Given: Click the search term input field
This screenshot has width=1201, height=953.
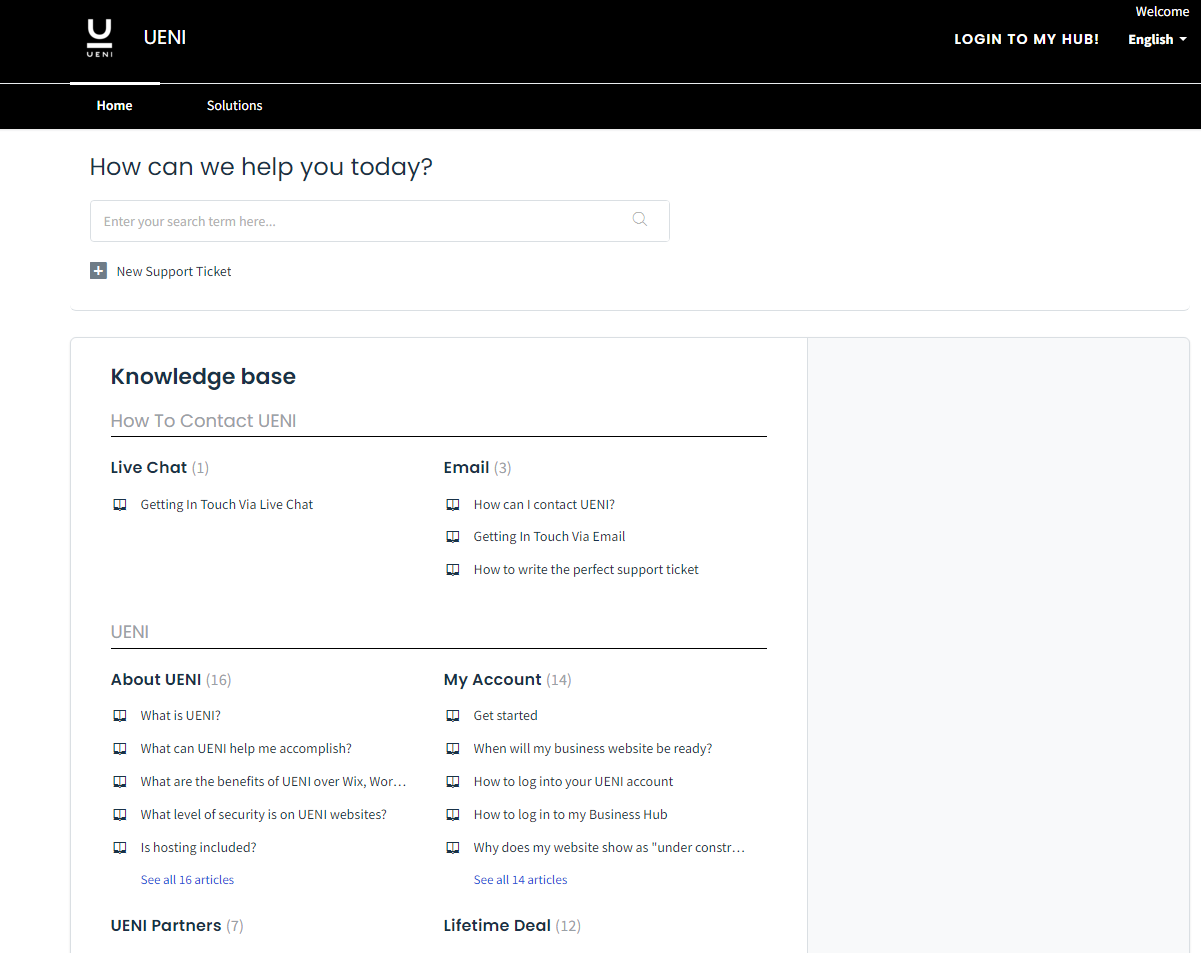Looking at the screenshot, I should [x=380, y=221].
